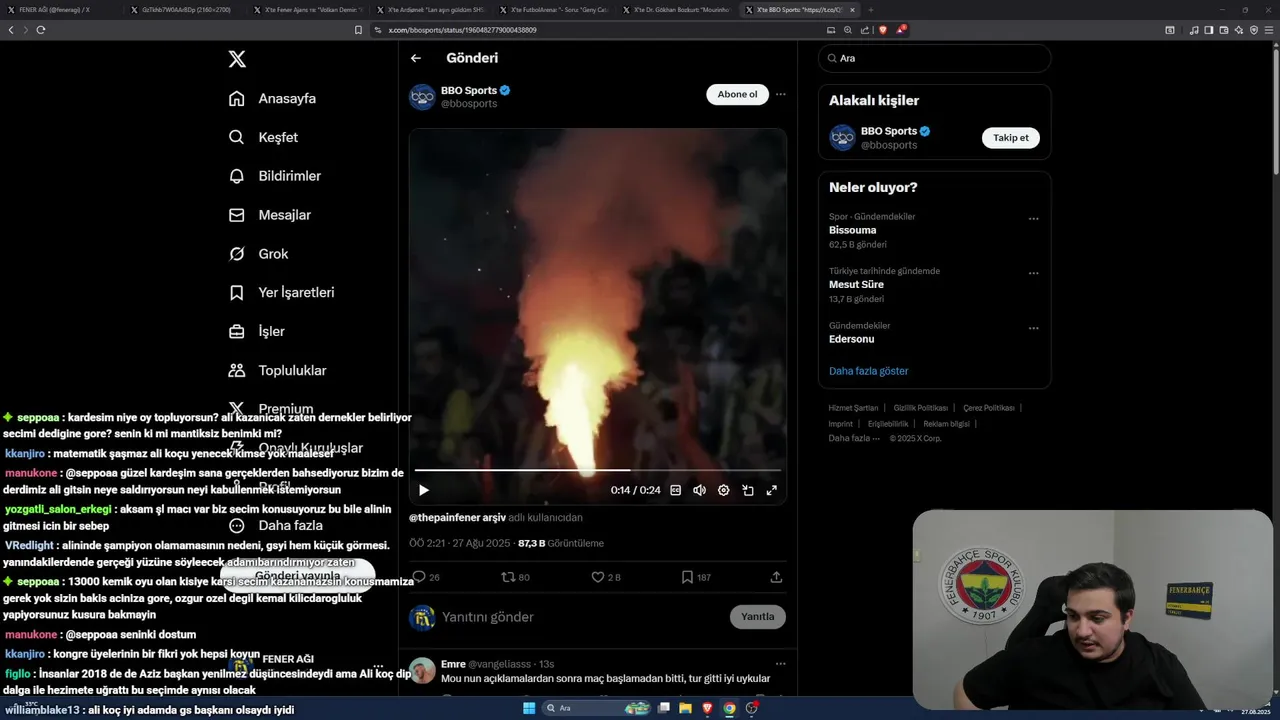Open File Explorer from taskbar
Screen dimensions: 1280x720
pos(685,708)
